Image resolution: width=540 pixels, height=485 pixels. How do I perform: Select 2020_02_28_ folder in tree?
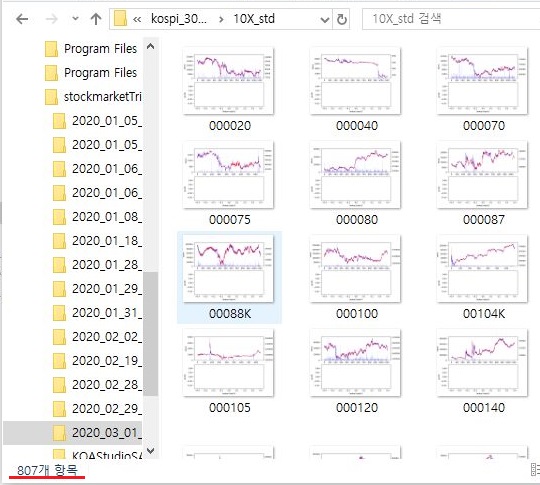coord(97,385)
